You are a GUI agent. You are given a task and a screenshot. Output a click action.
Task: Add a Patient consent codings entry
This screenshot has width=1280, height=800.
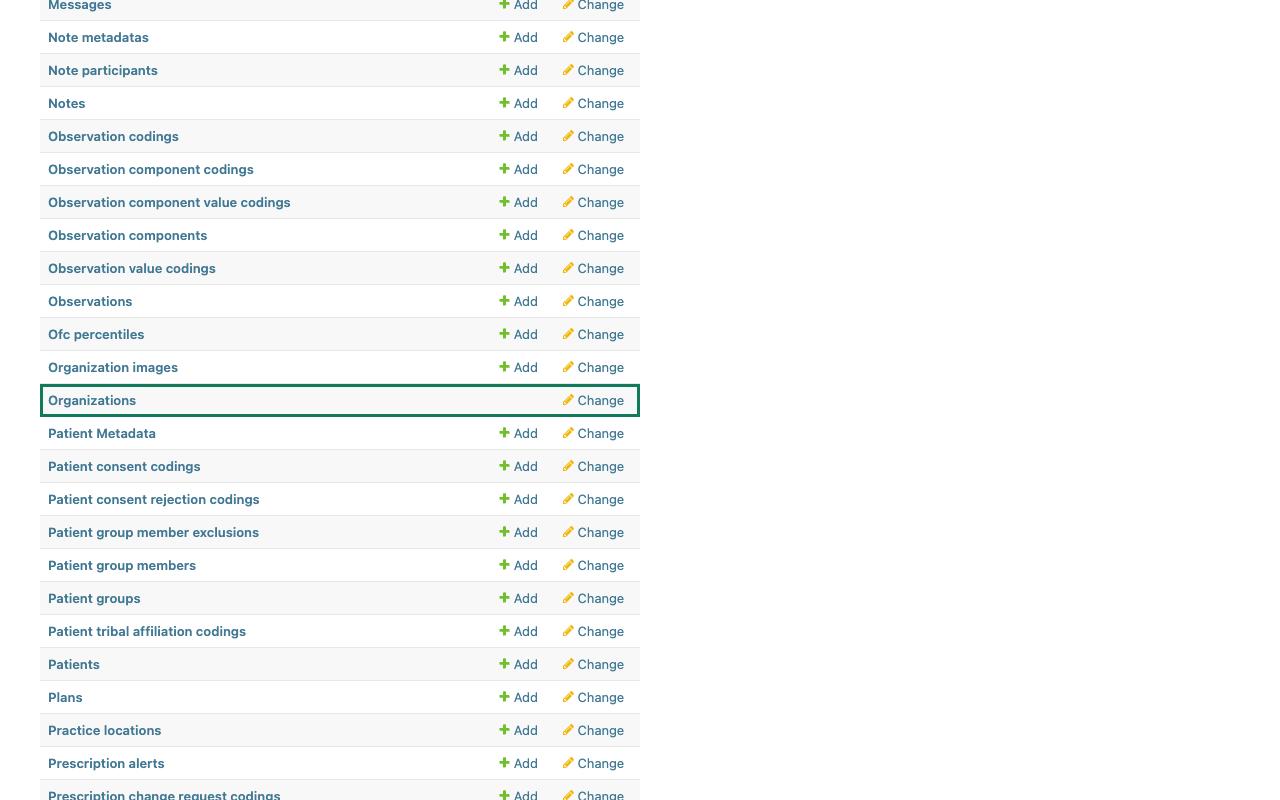(x=519, y=466)
